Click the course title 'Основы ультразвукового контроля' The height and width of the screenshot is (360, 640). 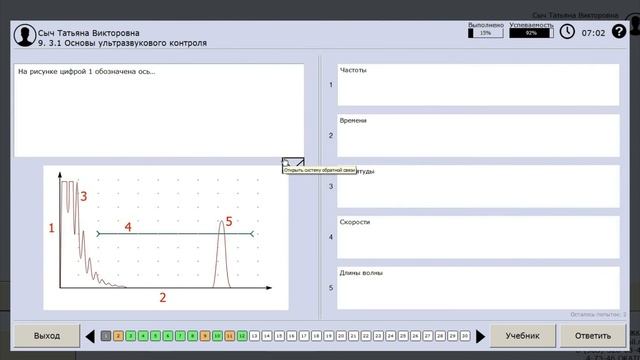pos(136,43)
